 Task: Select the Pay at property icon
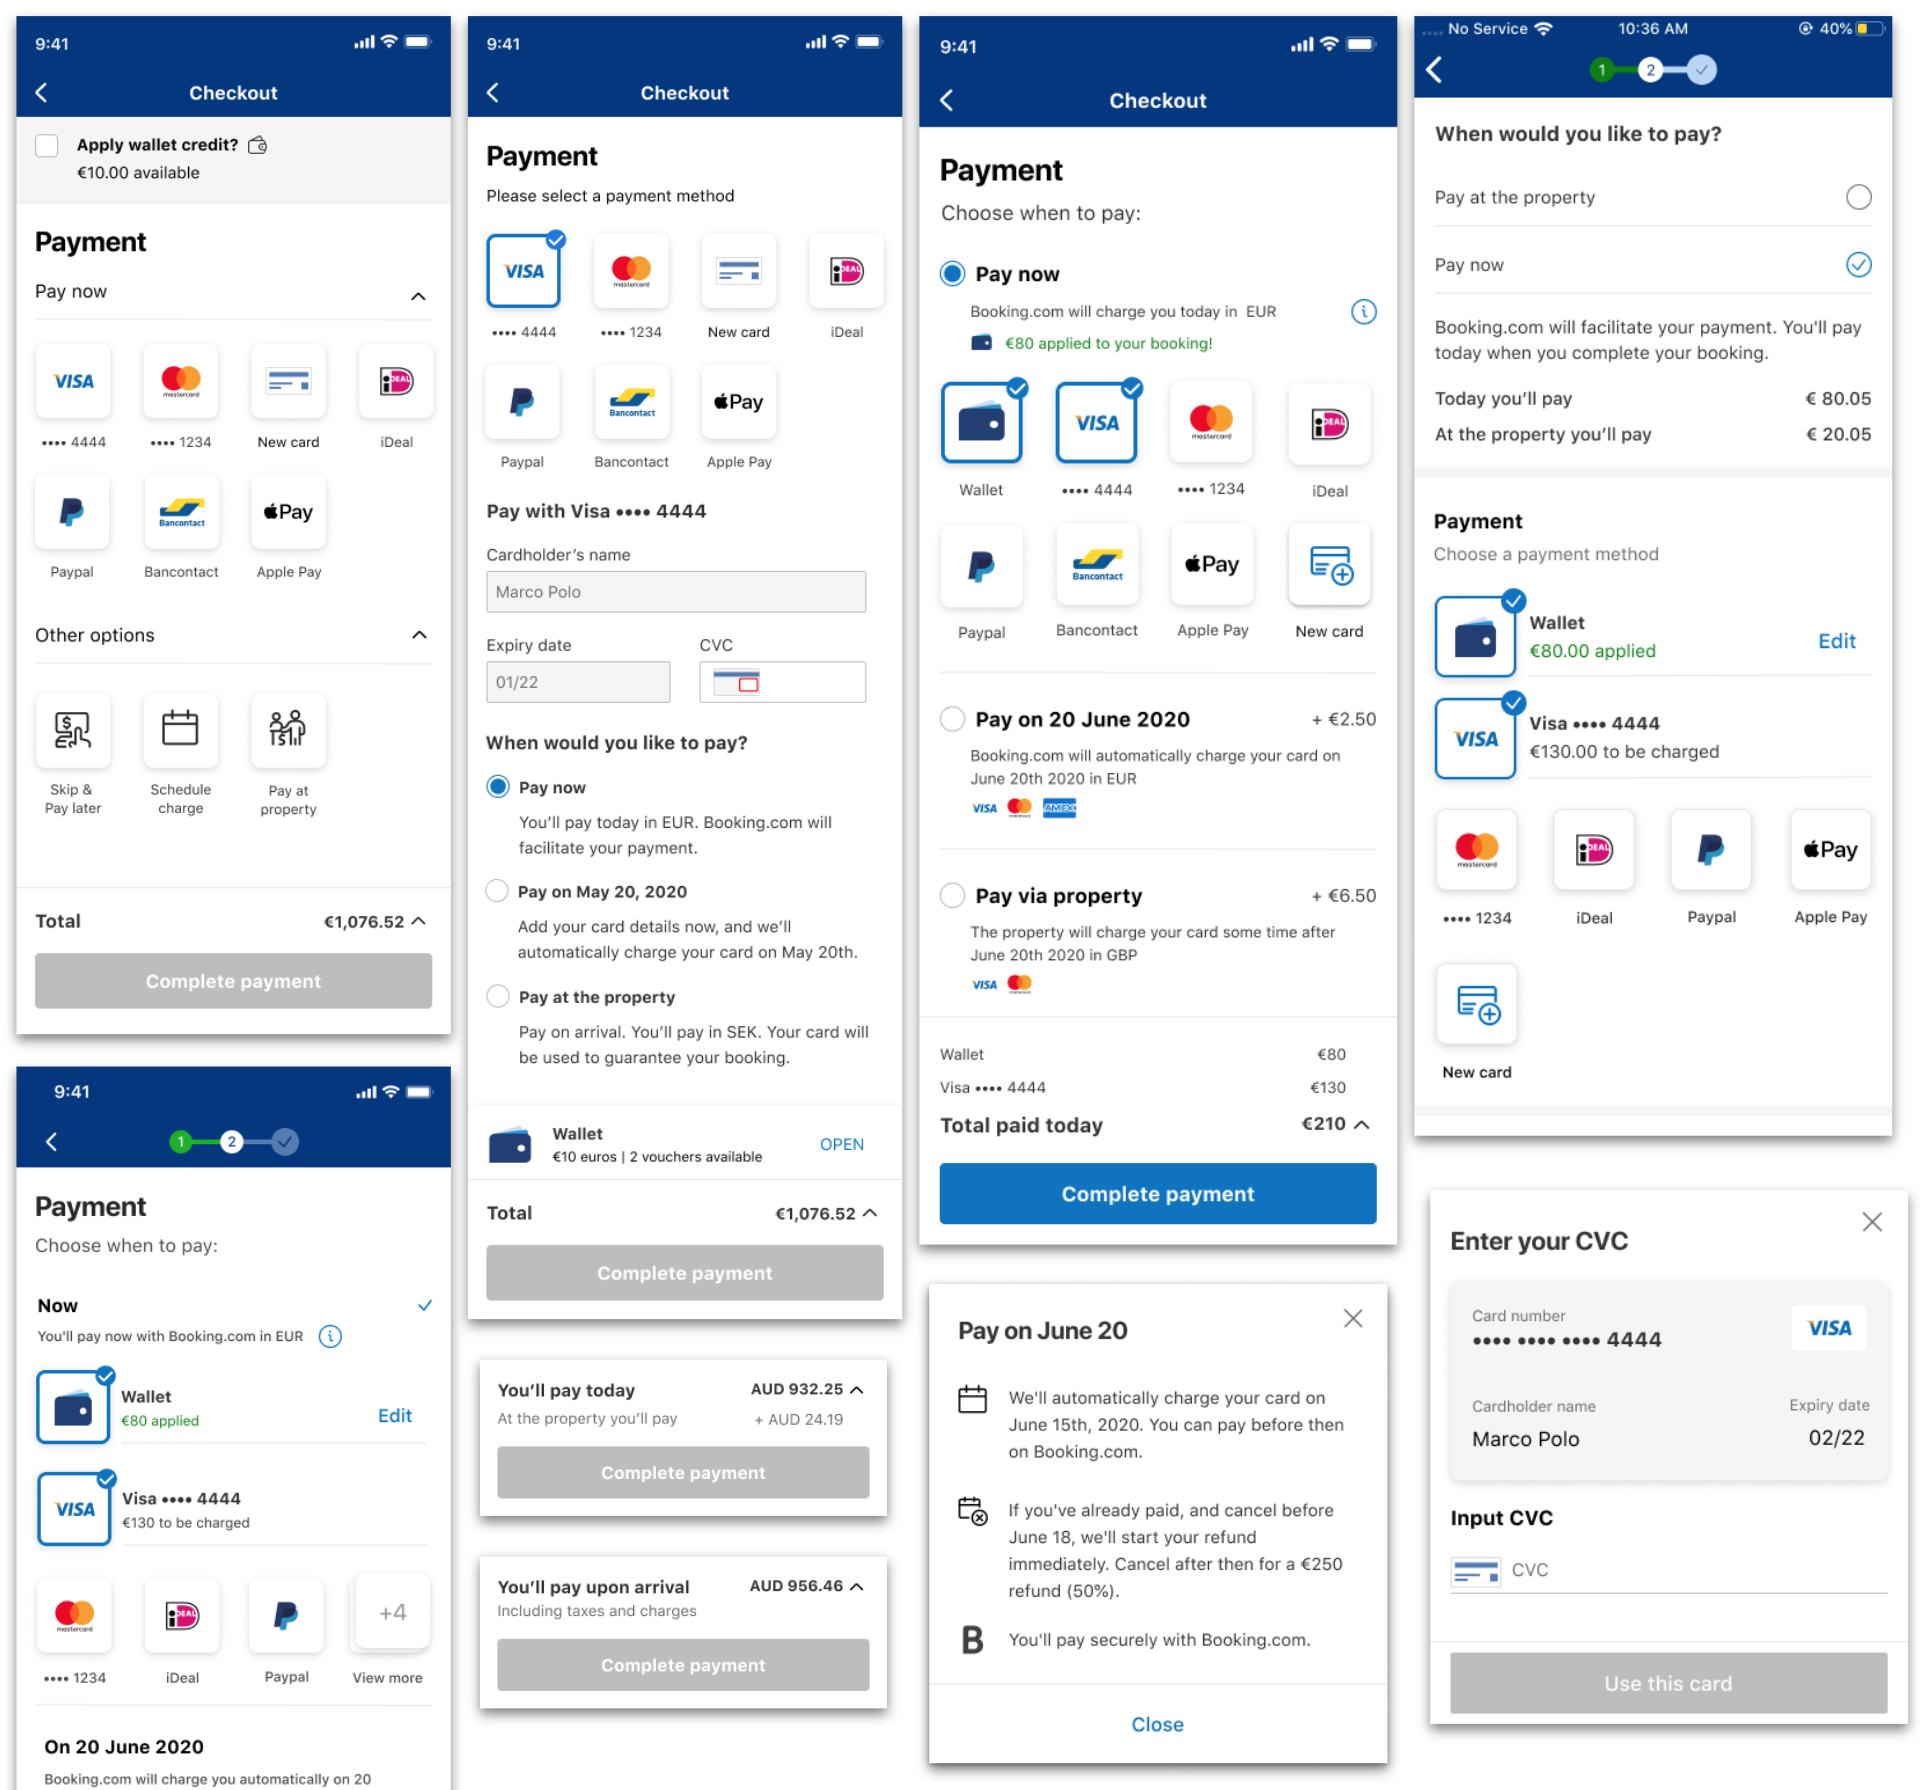(x=288, y=731)
